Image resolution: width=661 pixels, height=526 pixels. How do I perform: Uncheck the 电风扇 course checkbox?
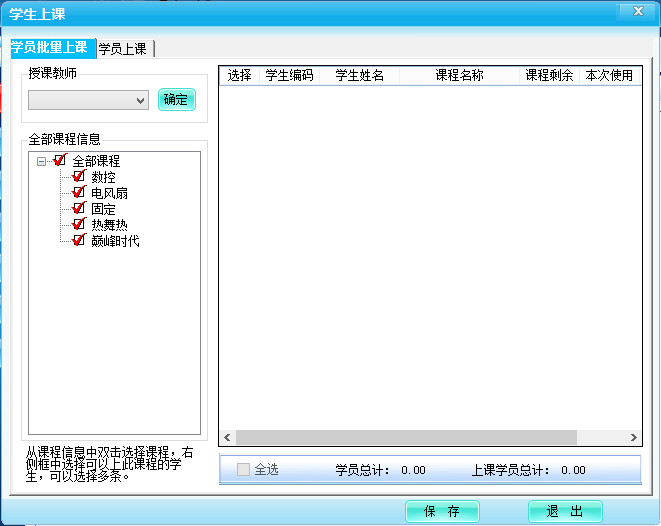pos(79,192)
